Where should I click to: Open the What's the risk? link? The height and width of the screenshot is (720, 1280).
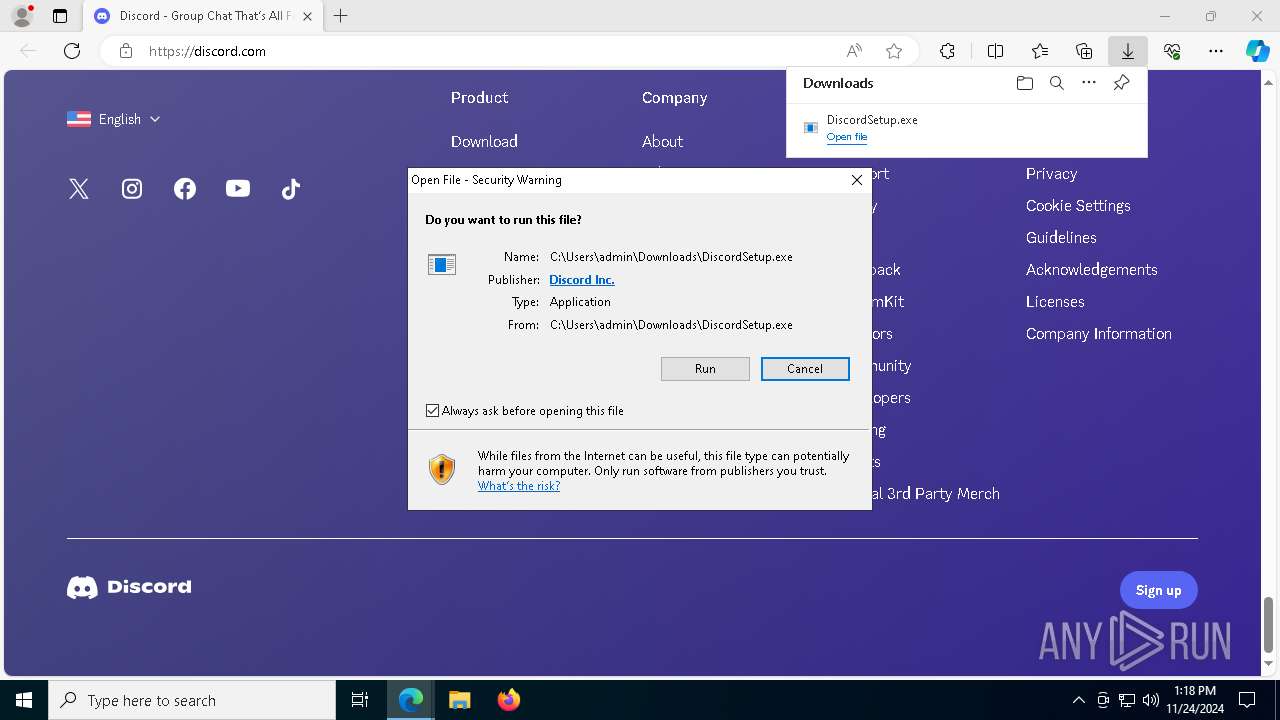[519, 486]
